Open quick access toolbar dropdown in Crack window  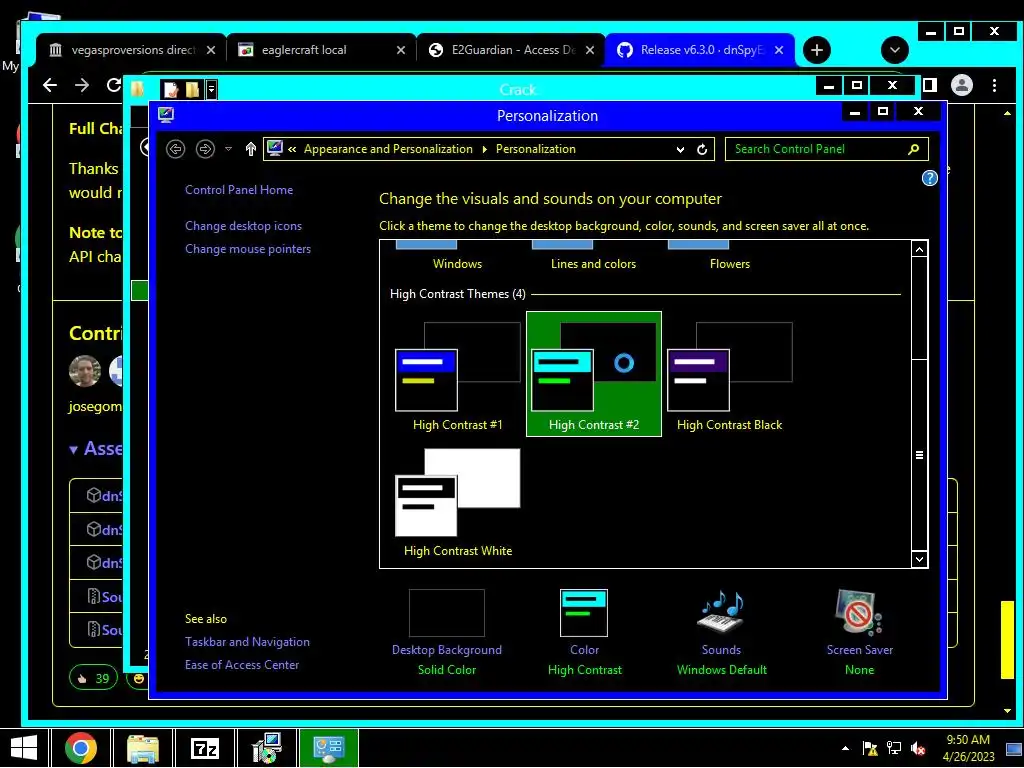click(x=211, y=89)
